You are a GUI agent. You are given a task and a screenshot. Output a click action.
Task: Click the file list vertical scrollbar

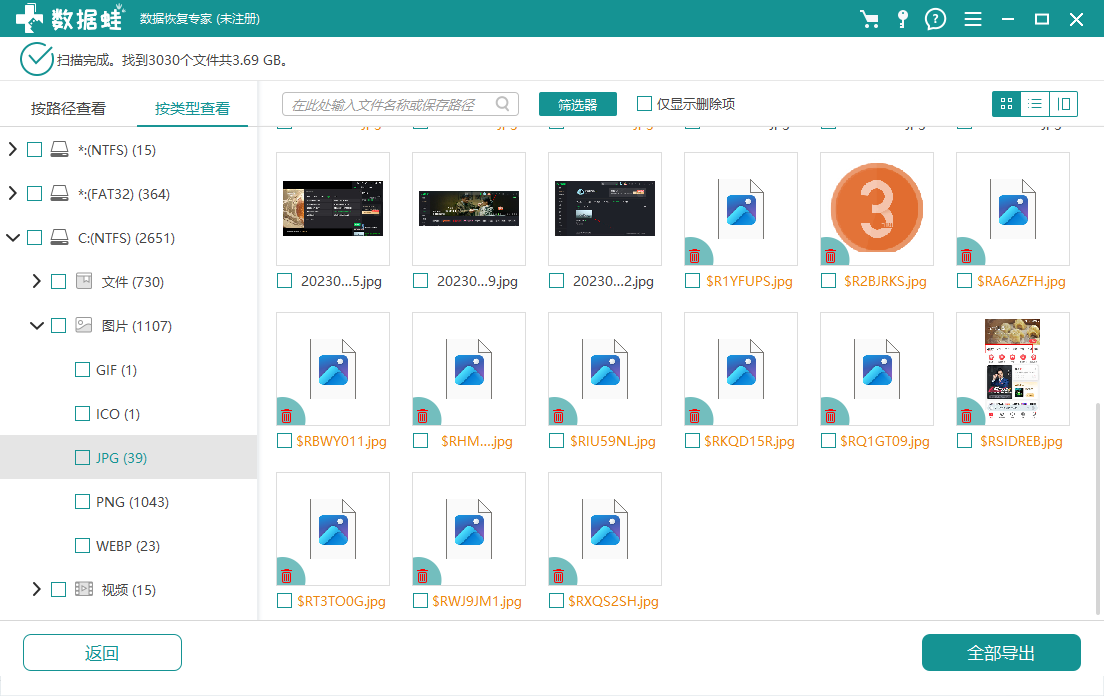[1097, 500]
